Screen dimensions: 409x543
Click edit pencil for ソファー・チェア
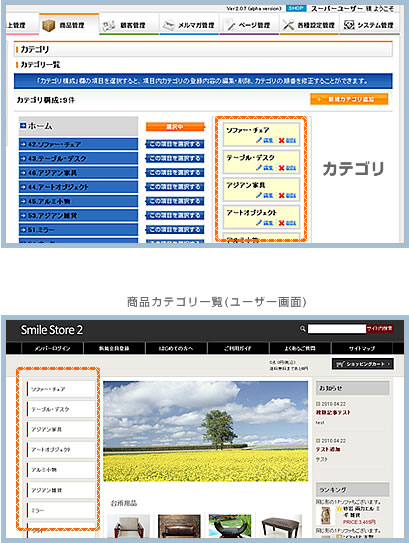click(x=259, y=140)
